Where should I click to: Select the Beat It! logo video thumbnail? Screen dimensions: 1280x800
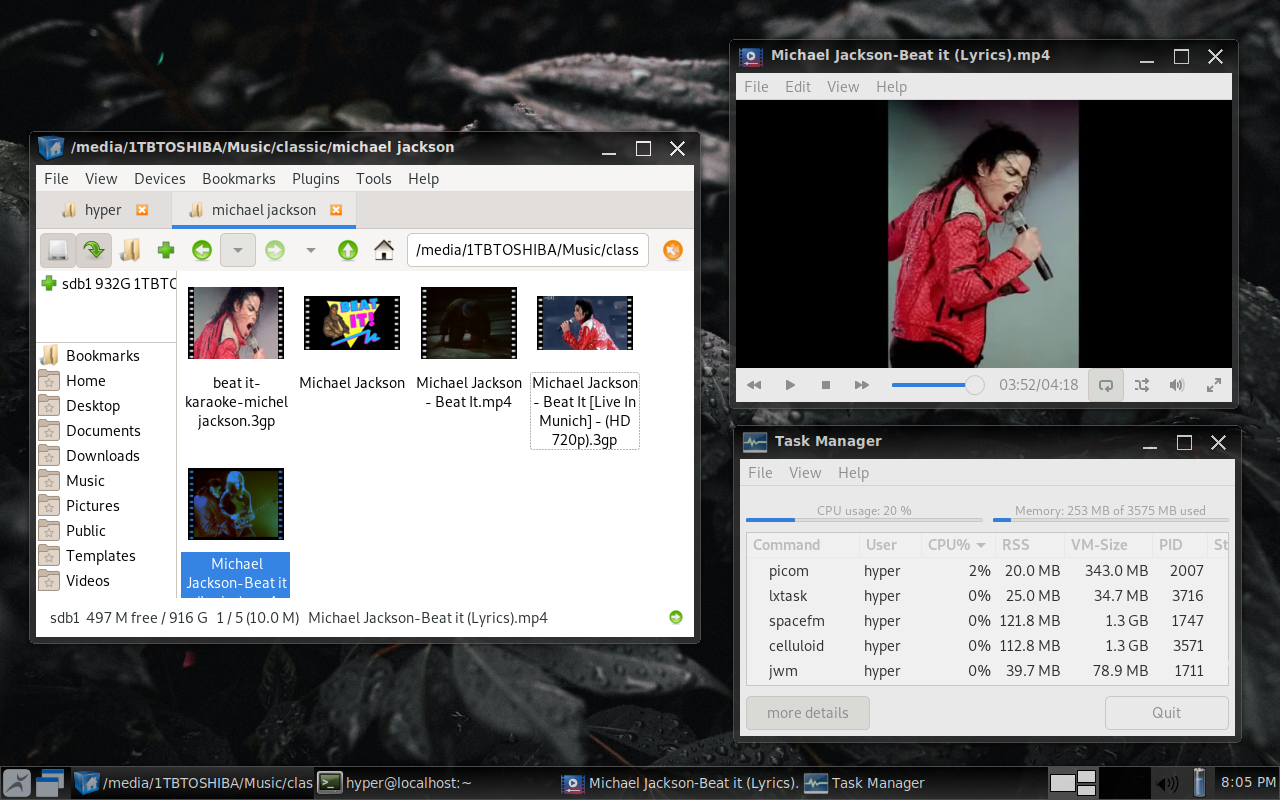coord(352,323)
